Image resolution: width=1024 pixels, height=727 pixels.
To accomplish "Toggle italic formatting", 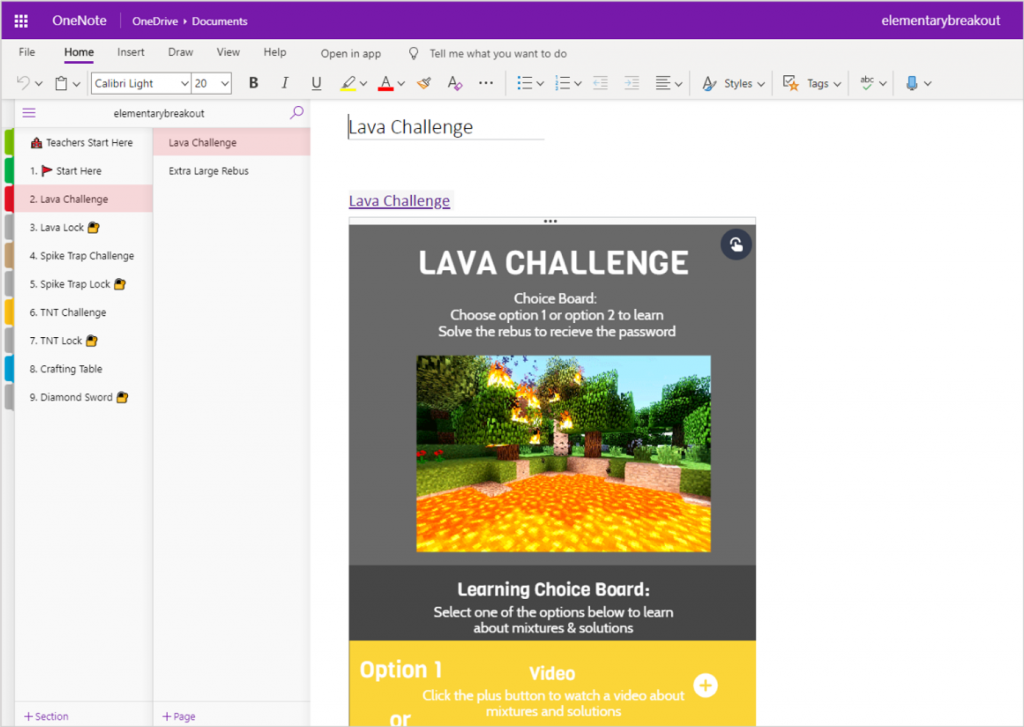I will [x=285, y=84].
